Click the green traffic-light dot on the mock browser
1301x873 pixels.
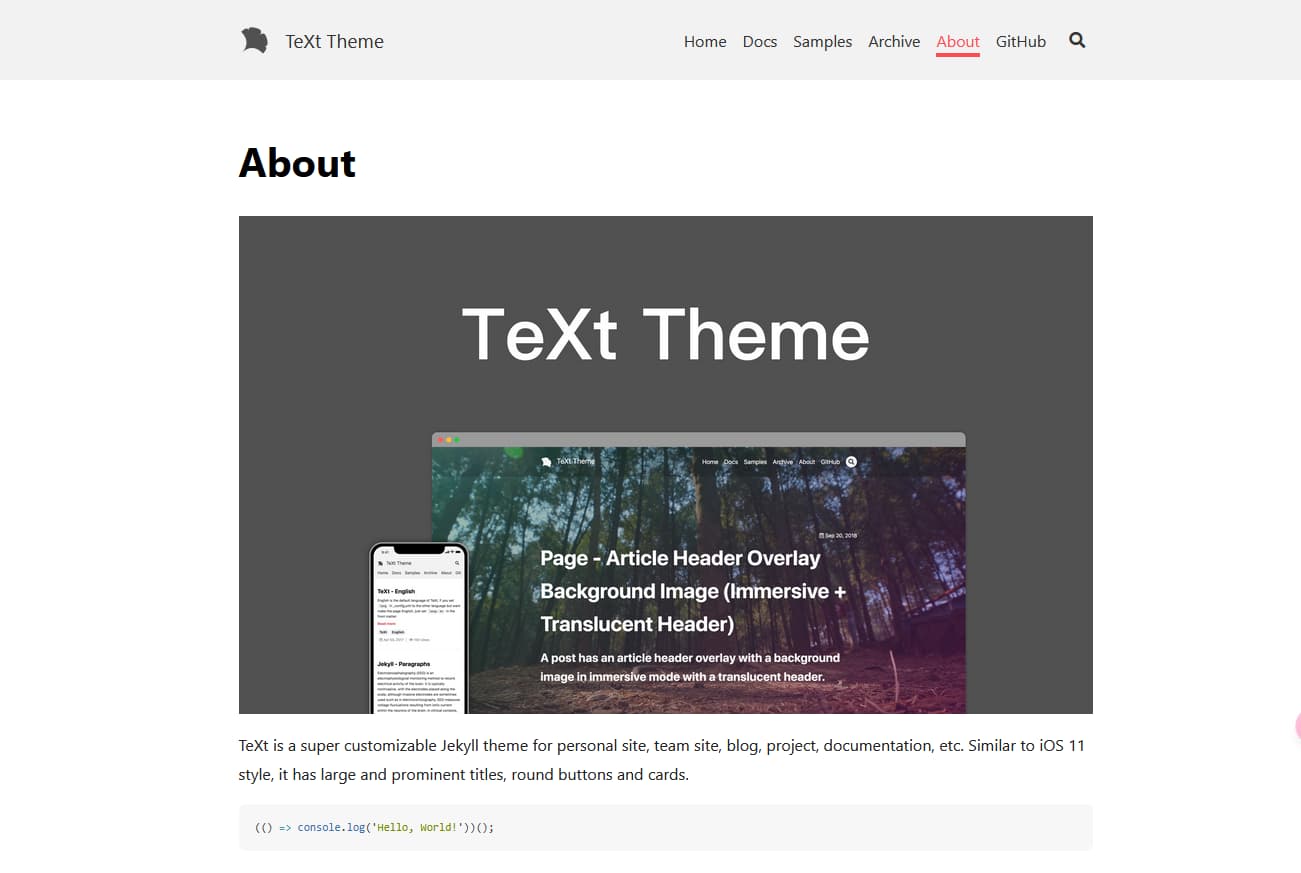click(457, 439)
